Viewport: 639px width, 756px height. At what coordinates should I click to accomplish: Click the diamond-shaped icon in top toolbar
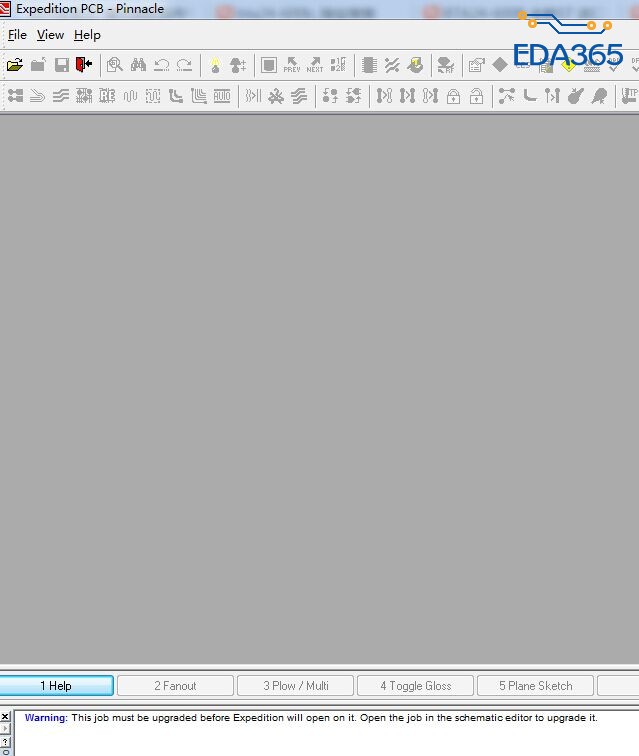click(500, 65)
